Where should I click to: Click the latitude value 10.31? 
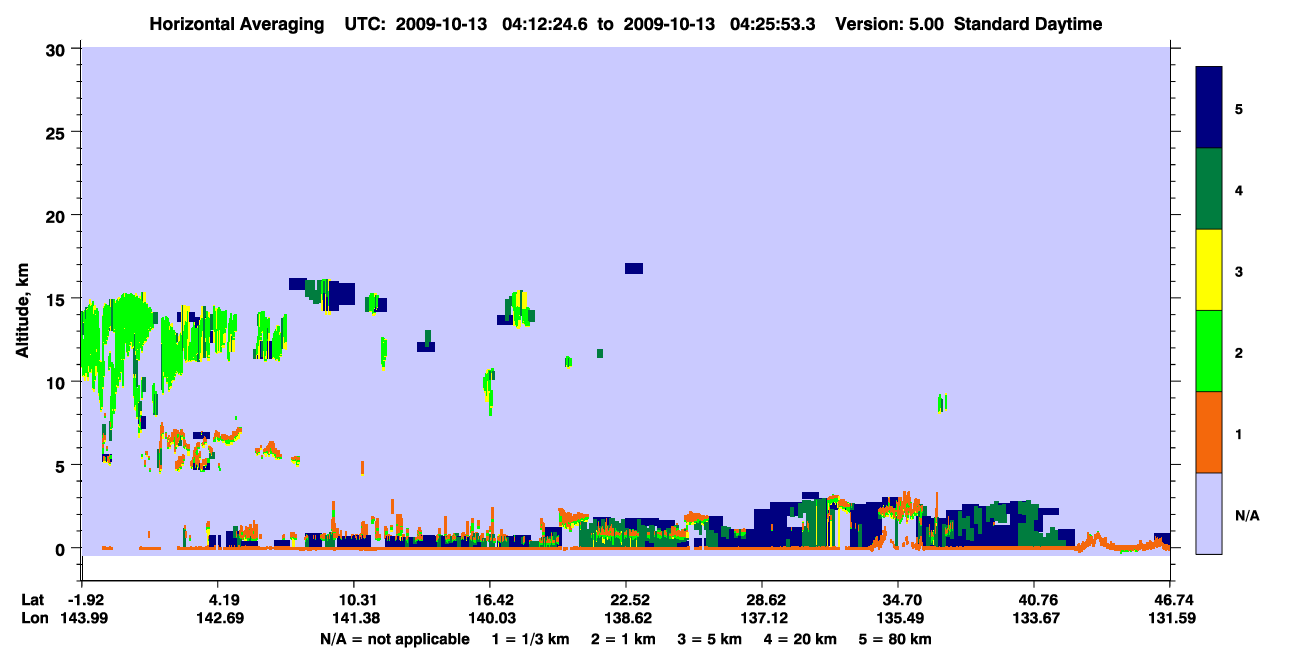coord(354,600)
